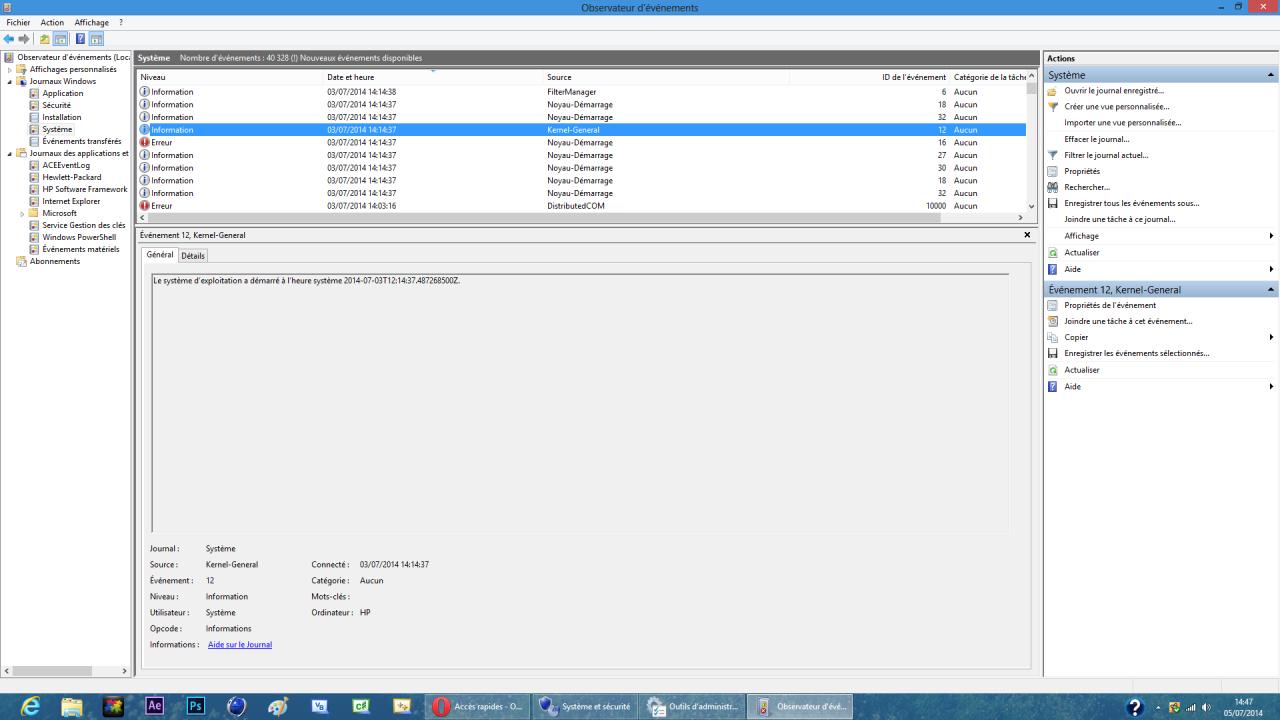Click Joindre une tâche à ce journal
The height and width of the screenshot is (720, 1280).
(1120, 219)
